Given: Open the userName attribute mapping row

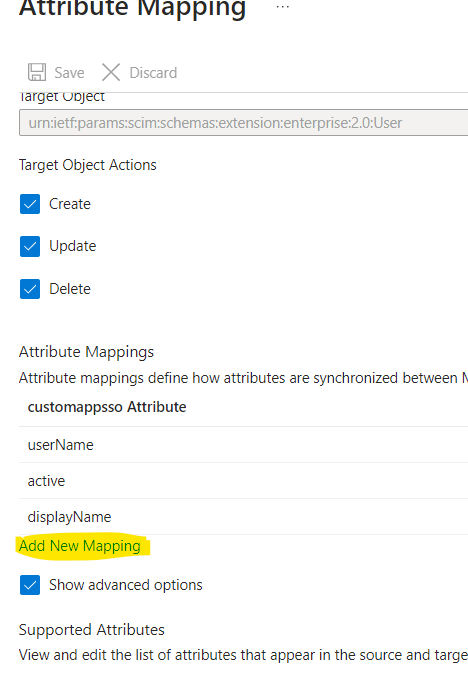Looking at the screenshot, I should click(x=243, y=445).
